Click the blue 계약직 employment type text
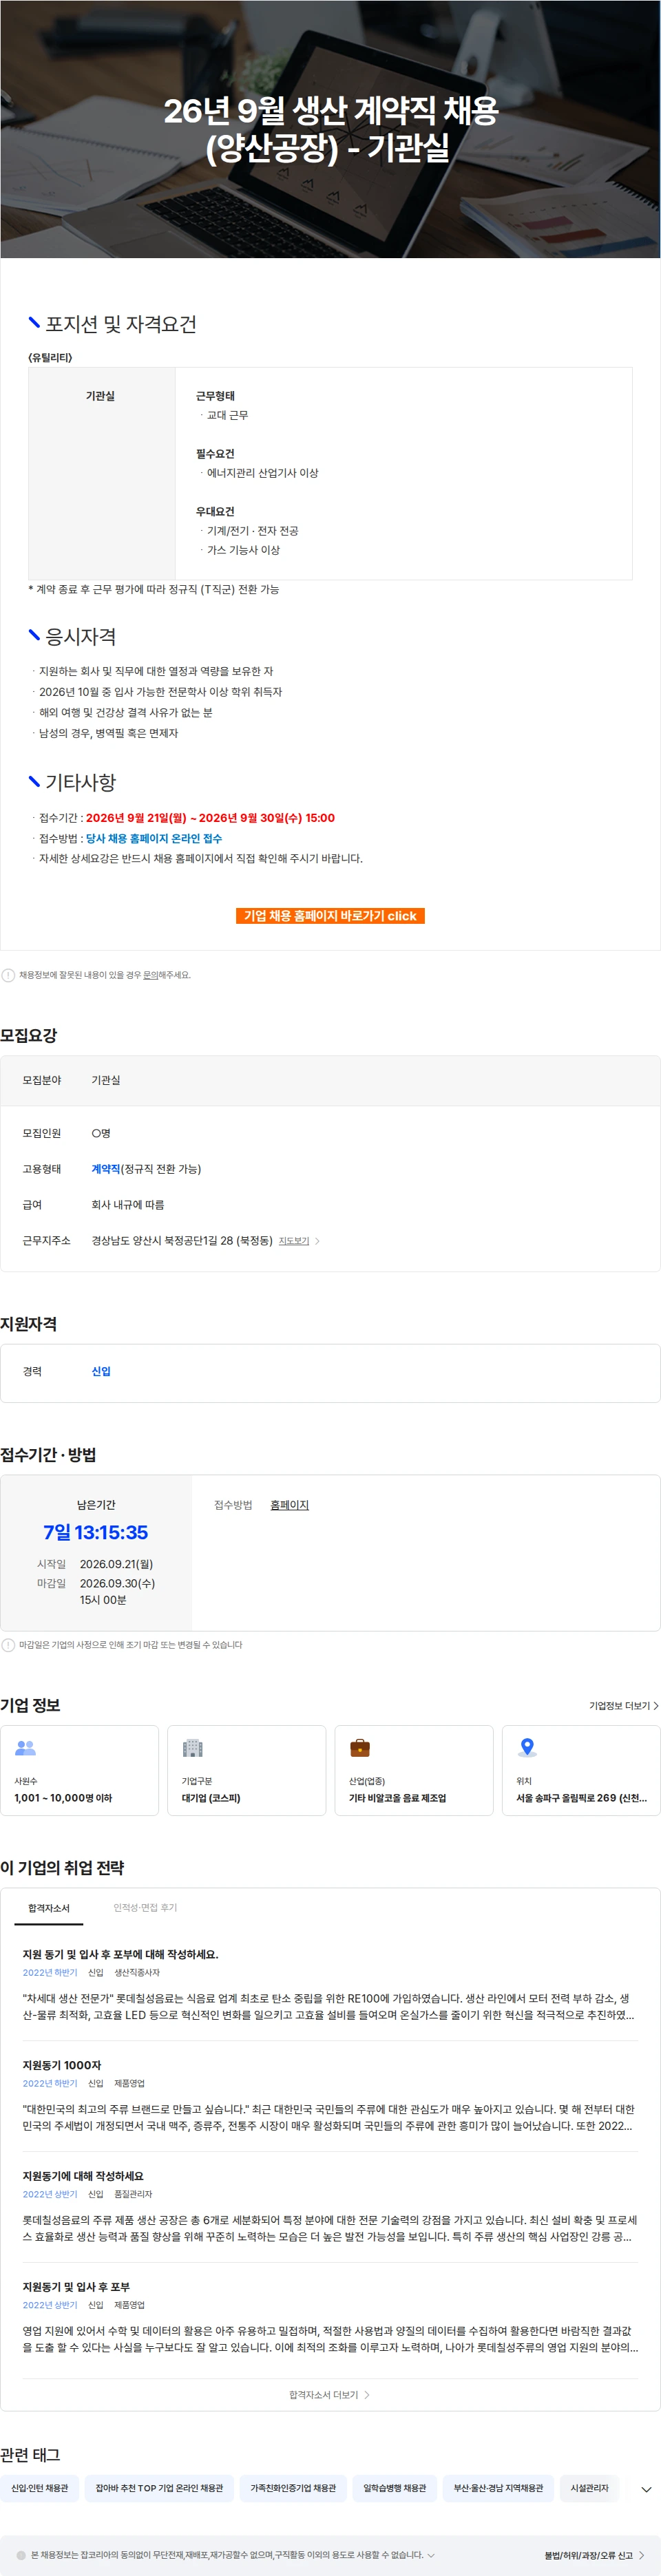 pos(106,1169)
